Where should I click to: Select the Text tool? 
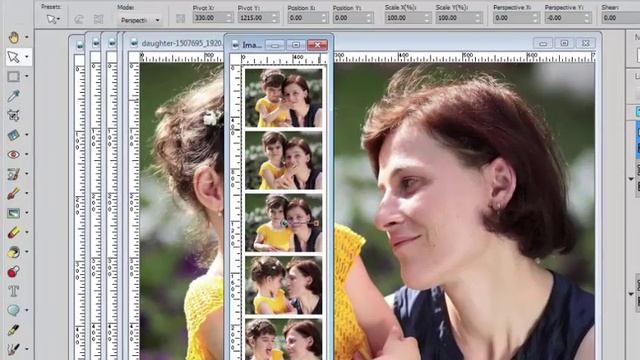13,291
